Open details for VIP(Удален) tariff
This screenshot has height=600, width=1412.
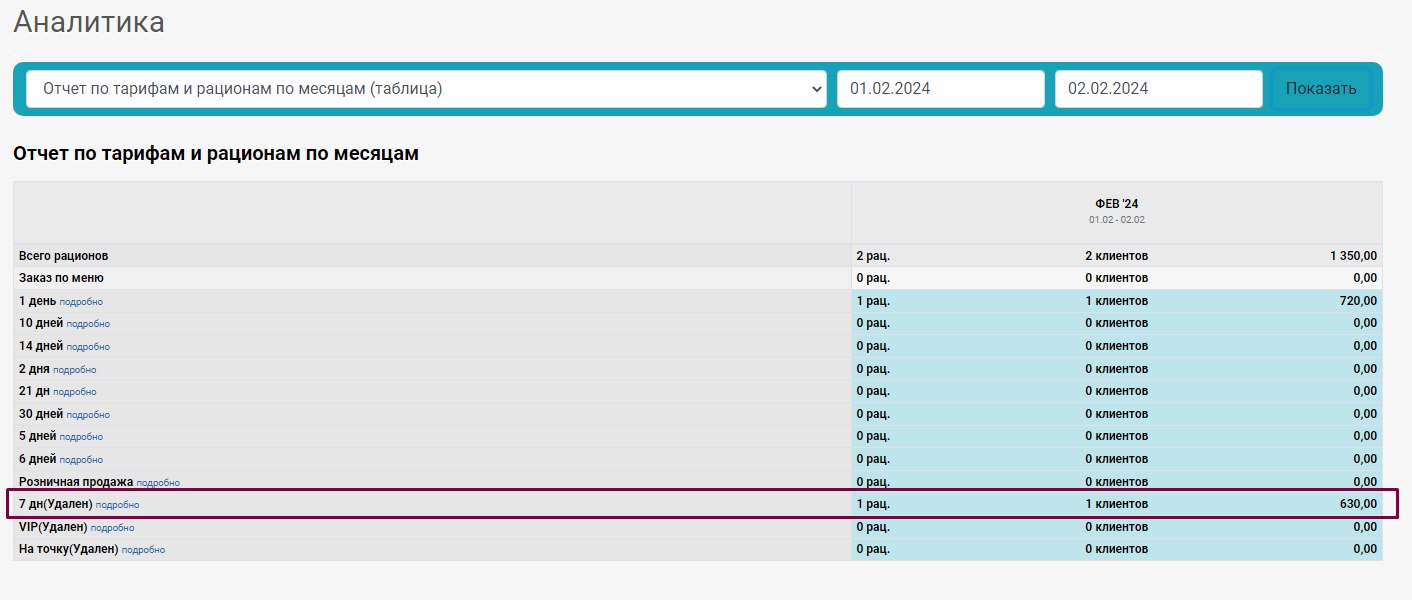point(112,528)
